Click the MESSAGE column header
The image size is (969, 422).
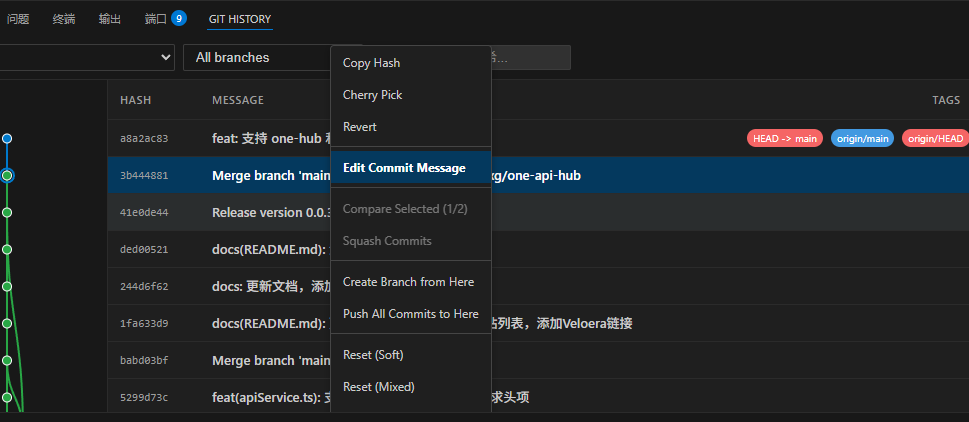(x=238, y=100)
